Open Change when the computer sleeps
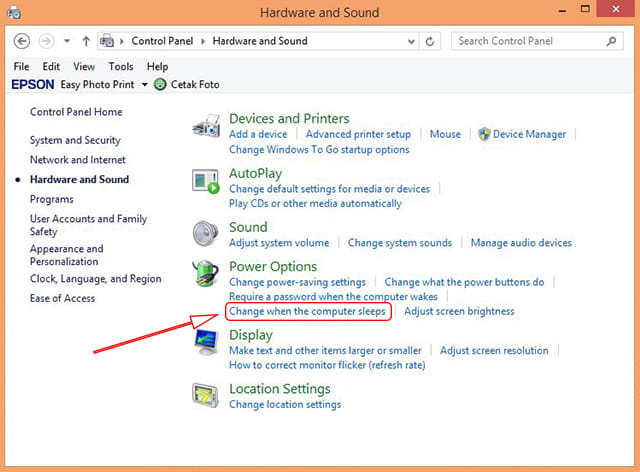This screenshot has width=640, height=472. click(x=307, y=311)
